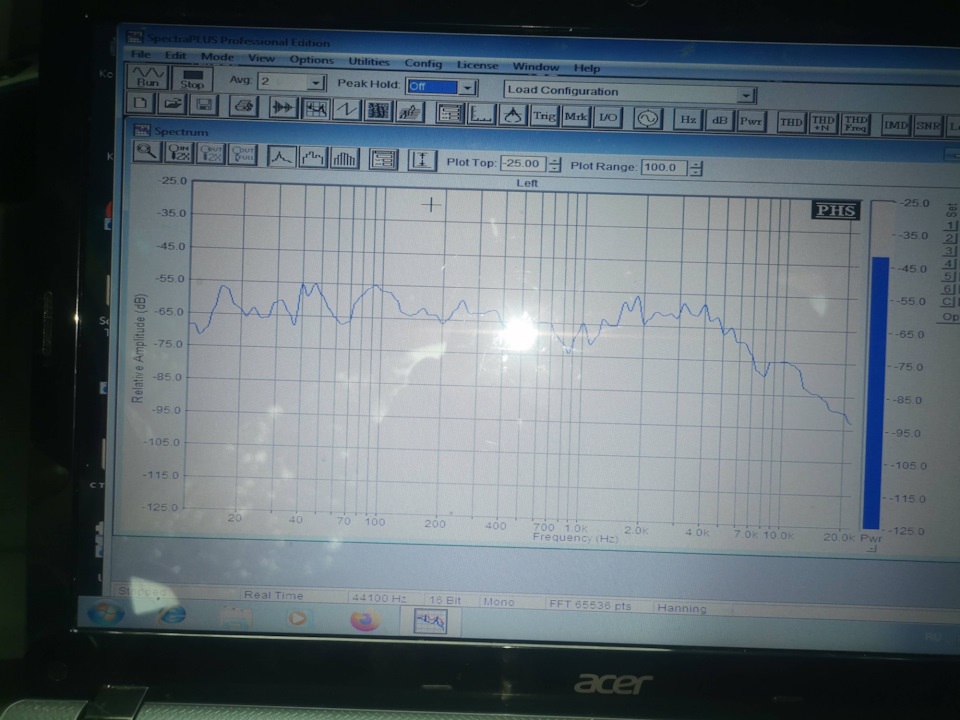Image resolution: width=960 pixels, height=720 pixels.
Task: Toggle the Time Series view icon
Action: [x=282, y=108]
